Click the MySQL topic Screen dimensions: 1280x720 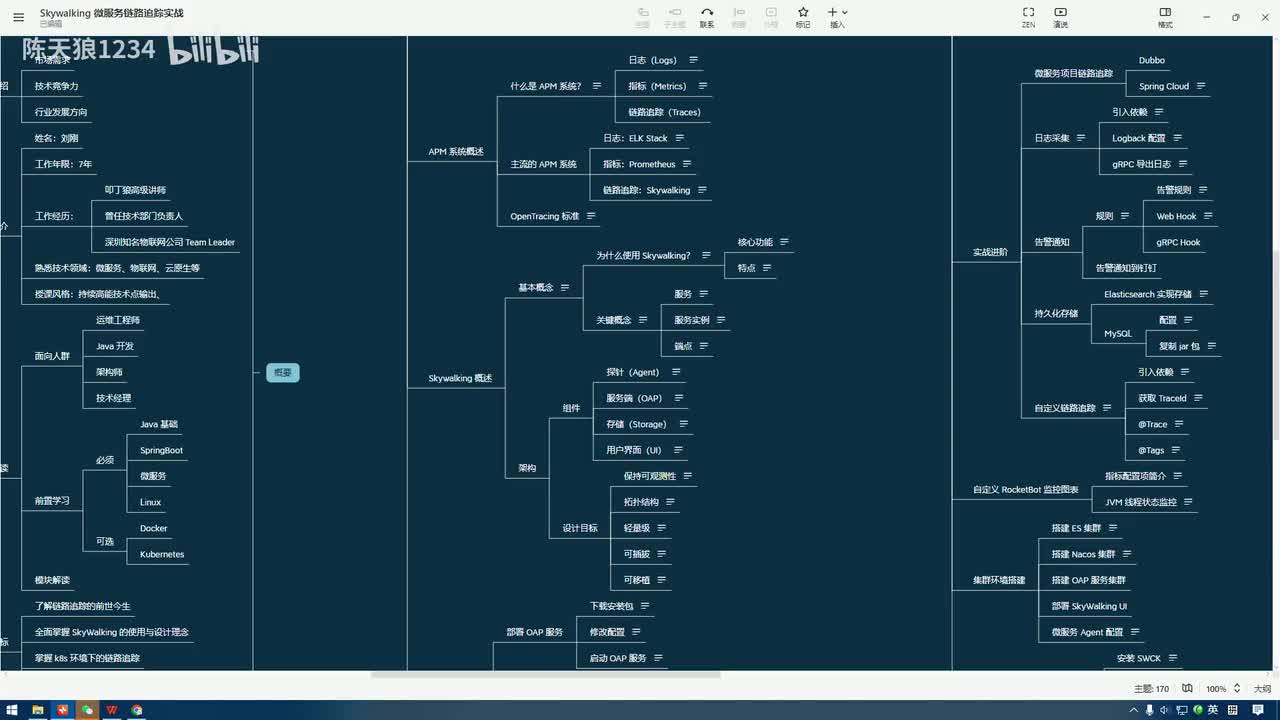(1118, 334)
